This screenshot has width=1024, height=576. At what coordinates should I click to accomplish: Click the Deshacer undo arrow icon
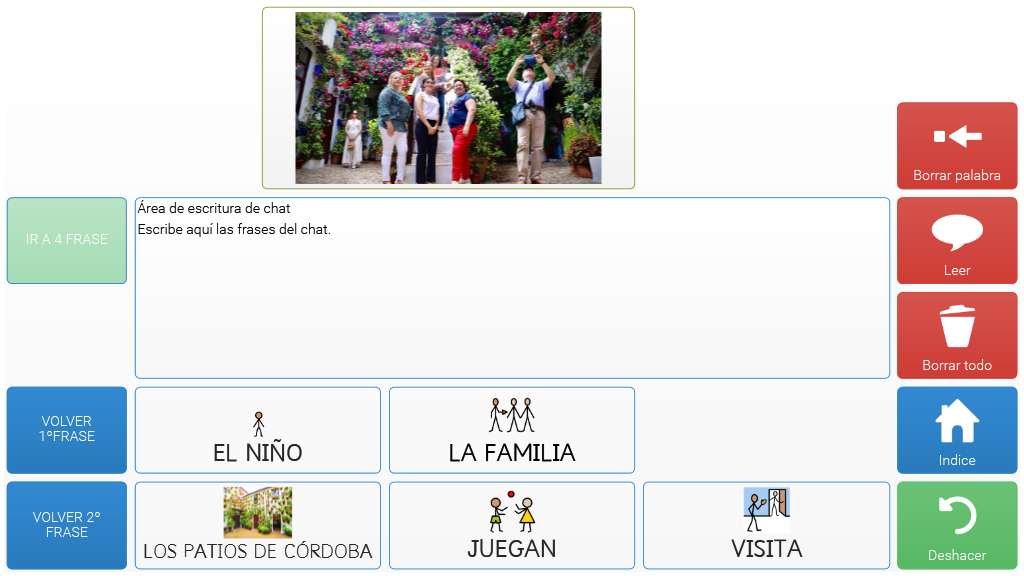957,516
